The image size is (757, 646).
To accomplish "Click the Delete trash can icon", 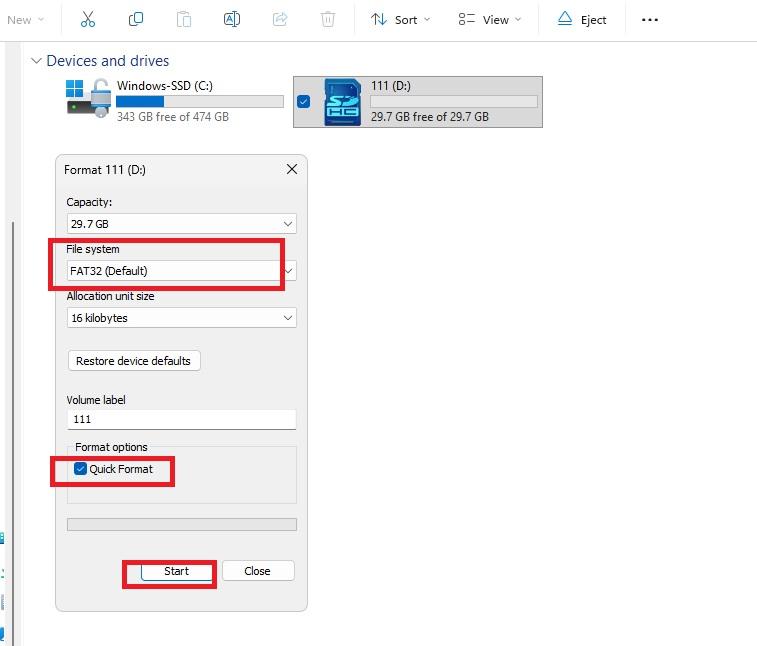I will [328, 19].
